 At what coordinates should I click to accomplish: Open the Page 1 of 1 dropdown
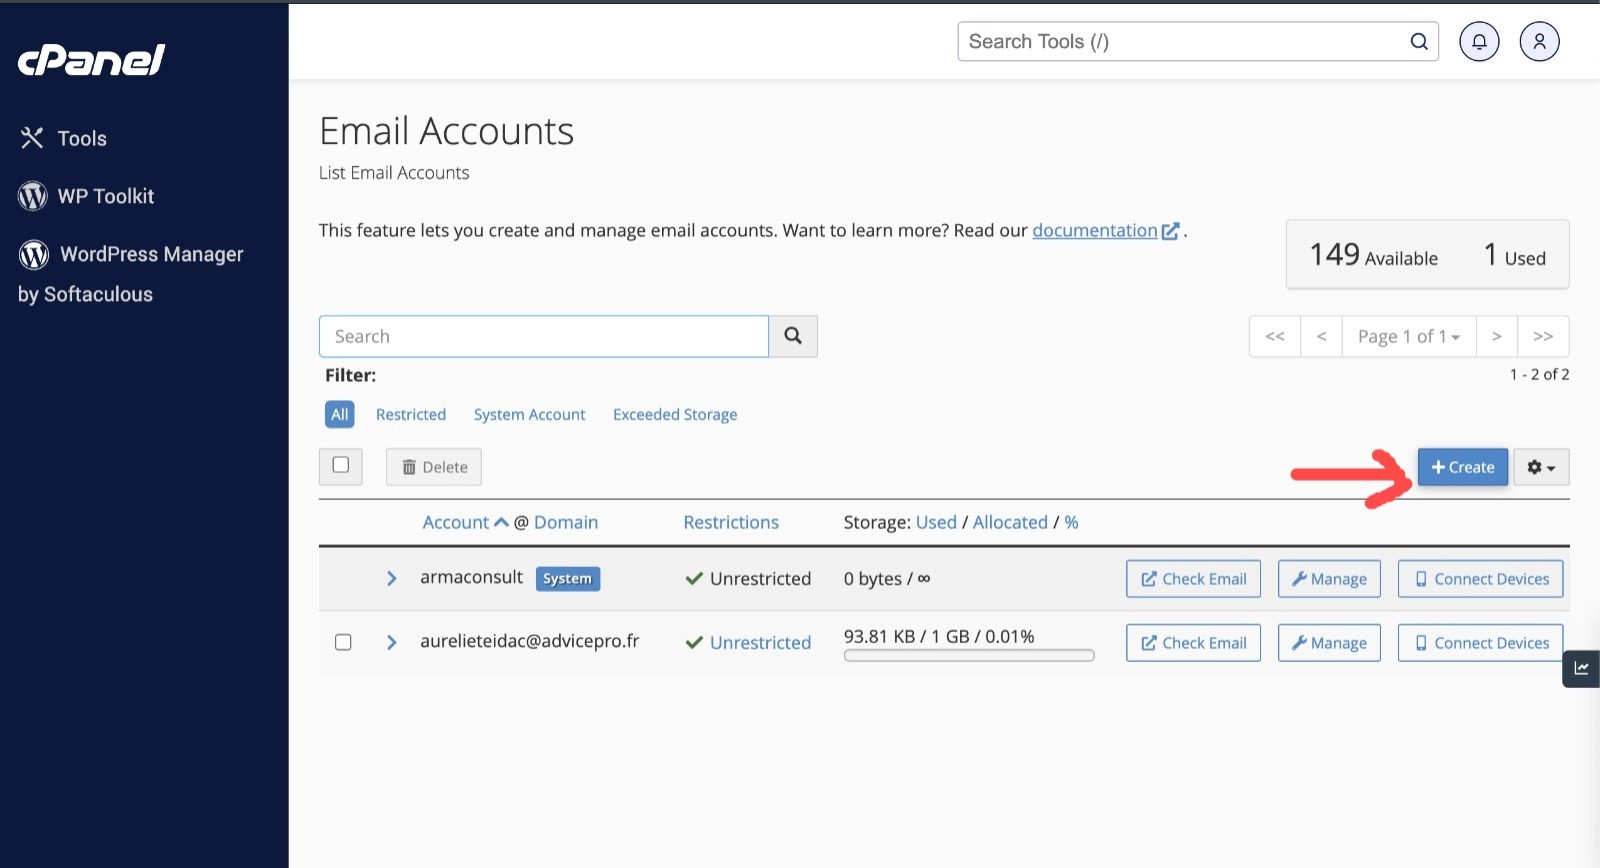[1408, 337]
